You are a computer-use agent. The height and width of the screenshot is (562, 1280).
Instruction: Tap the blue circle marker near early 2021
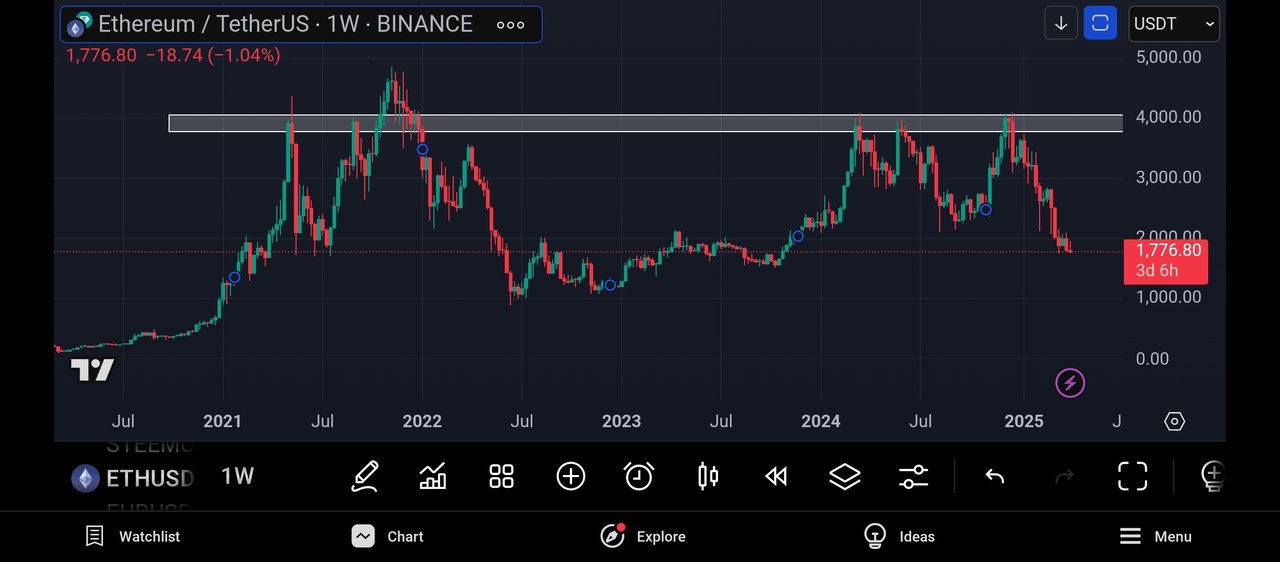pyautogui.click(x=234, y=277)
